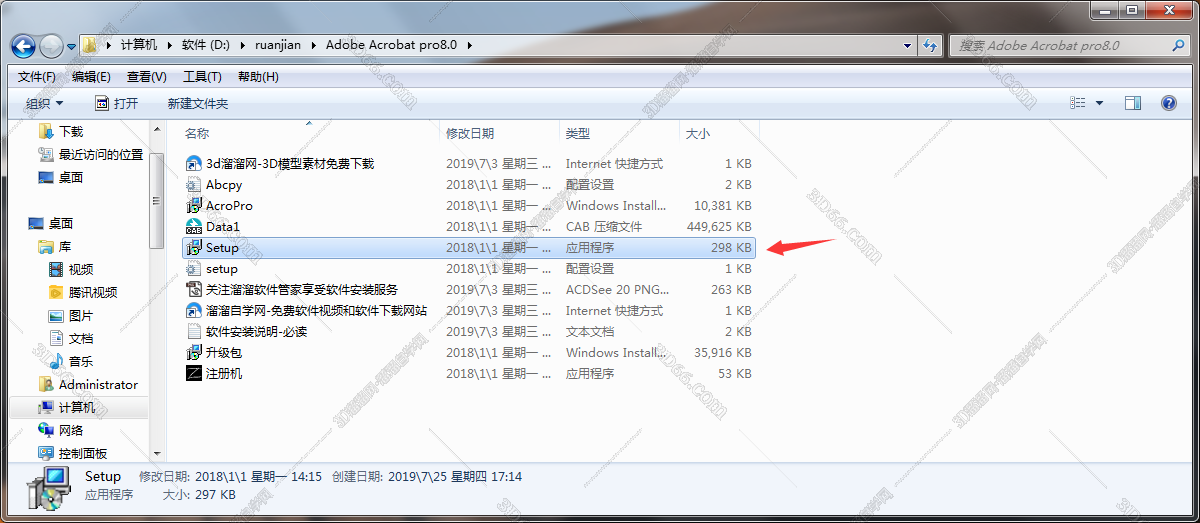Click the change view icon
1200x523 pixels.
tap(1078, 103)
